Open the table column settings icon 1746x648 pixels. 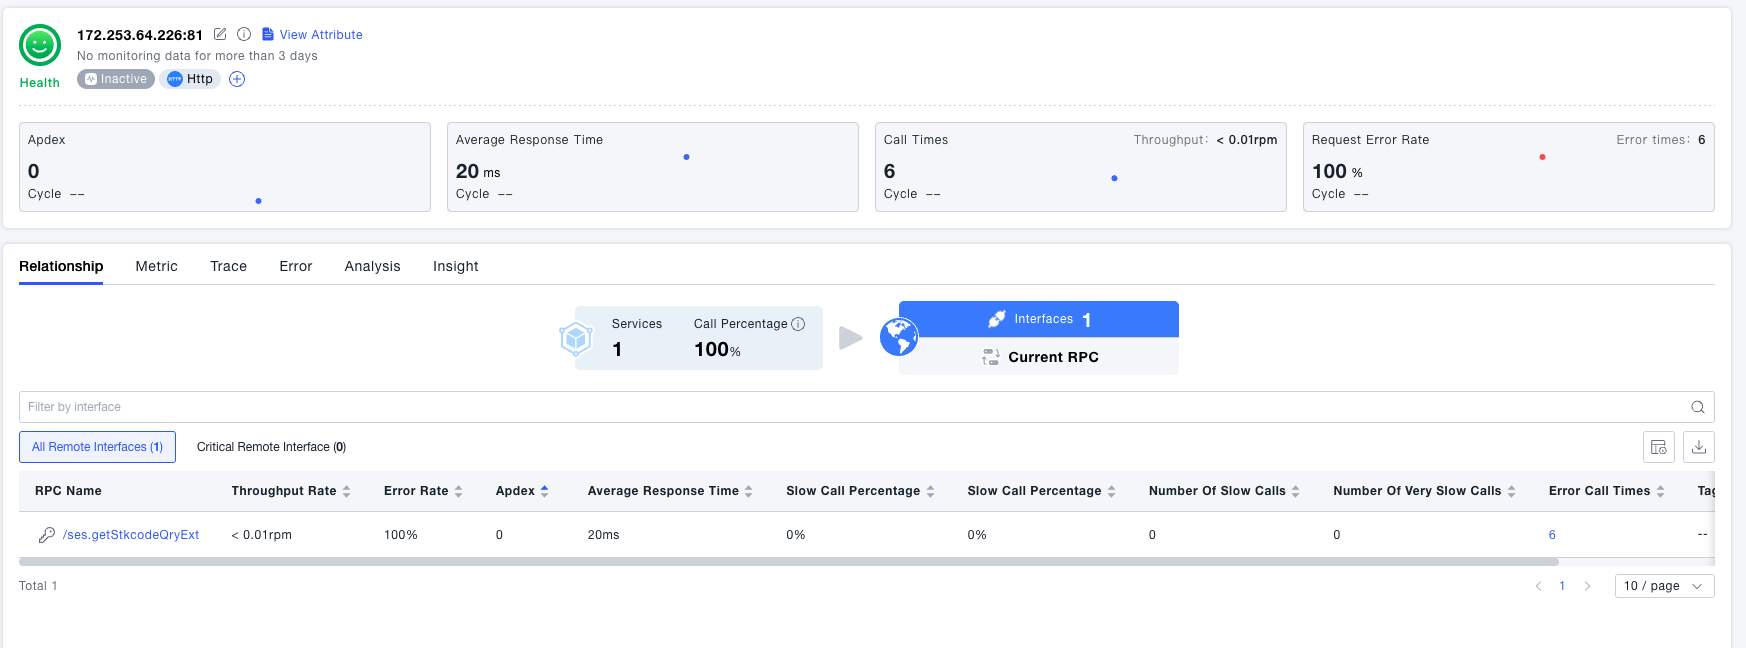[1658, 447]
